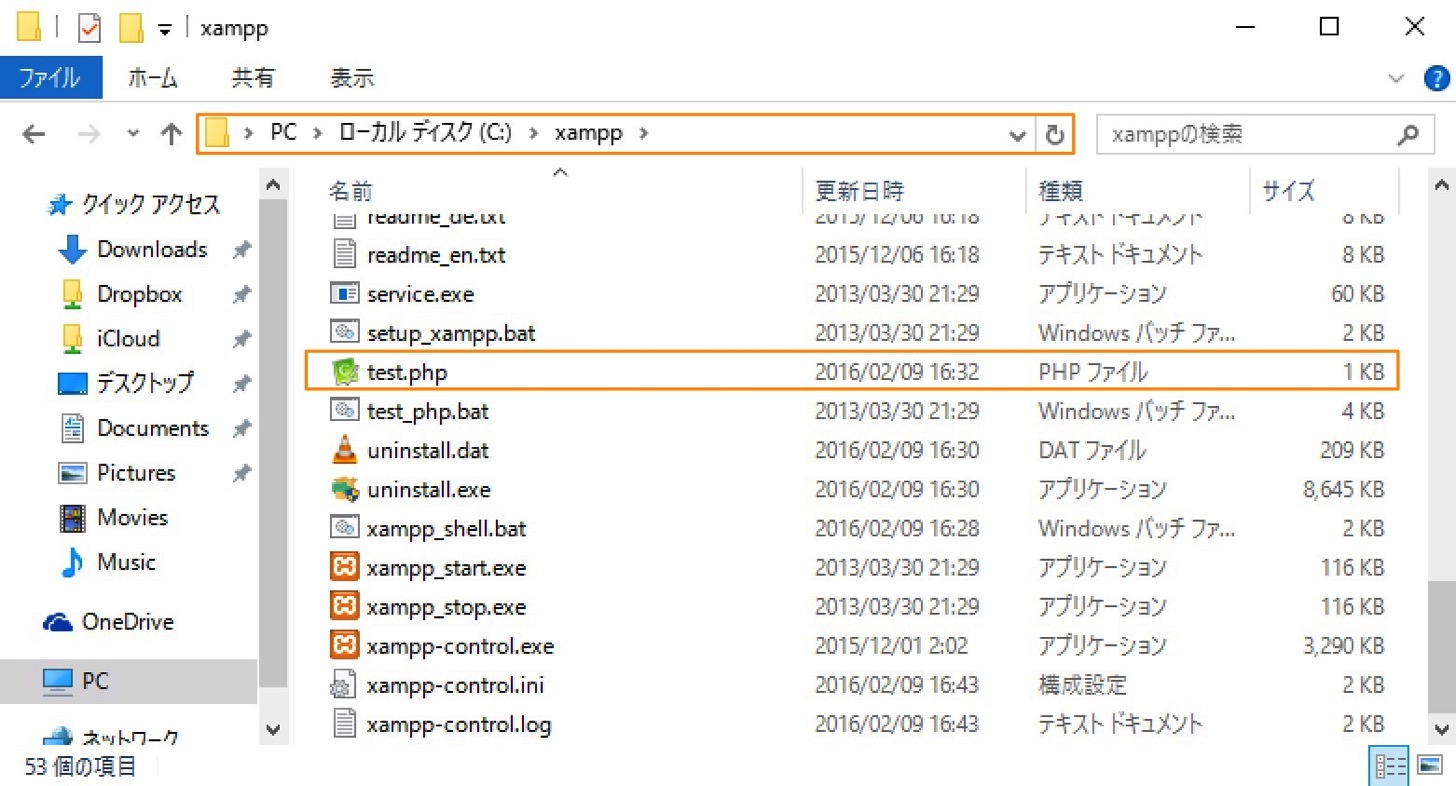This screenshot has height=786, width=1456.
Task: Click the properties checkmark icon in the title bar
Action: [89, 28]
